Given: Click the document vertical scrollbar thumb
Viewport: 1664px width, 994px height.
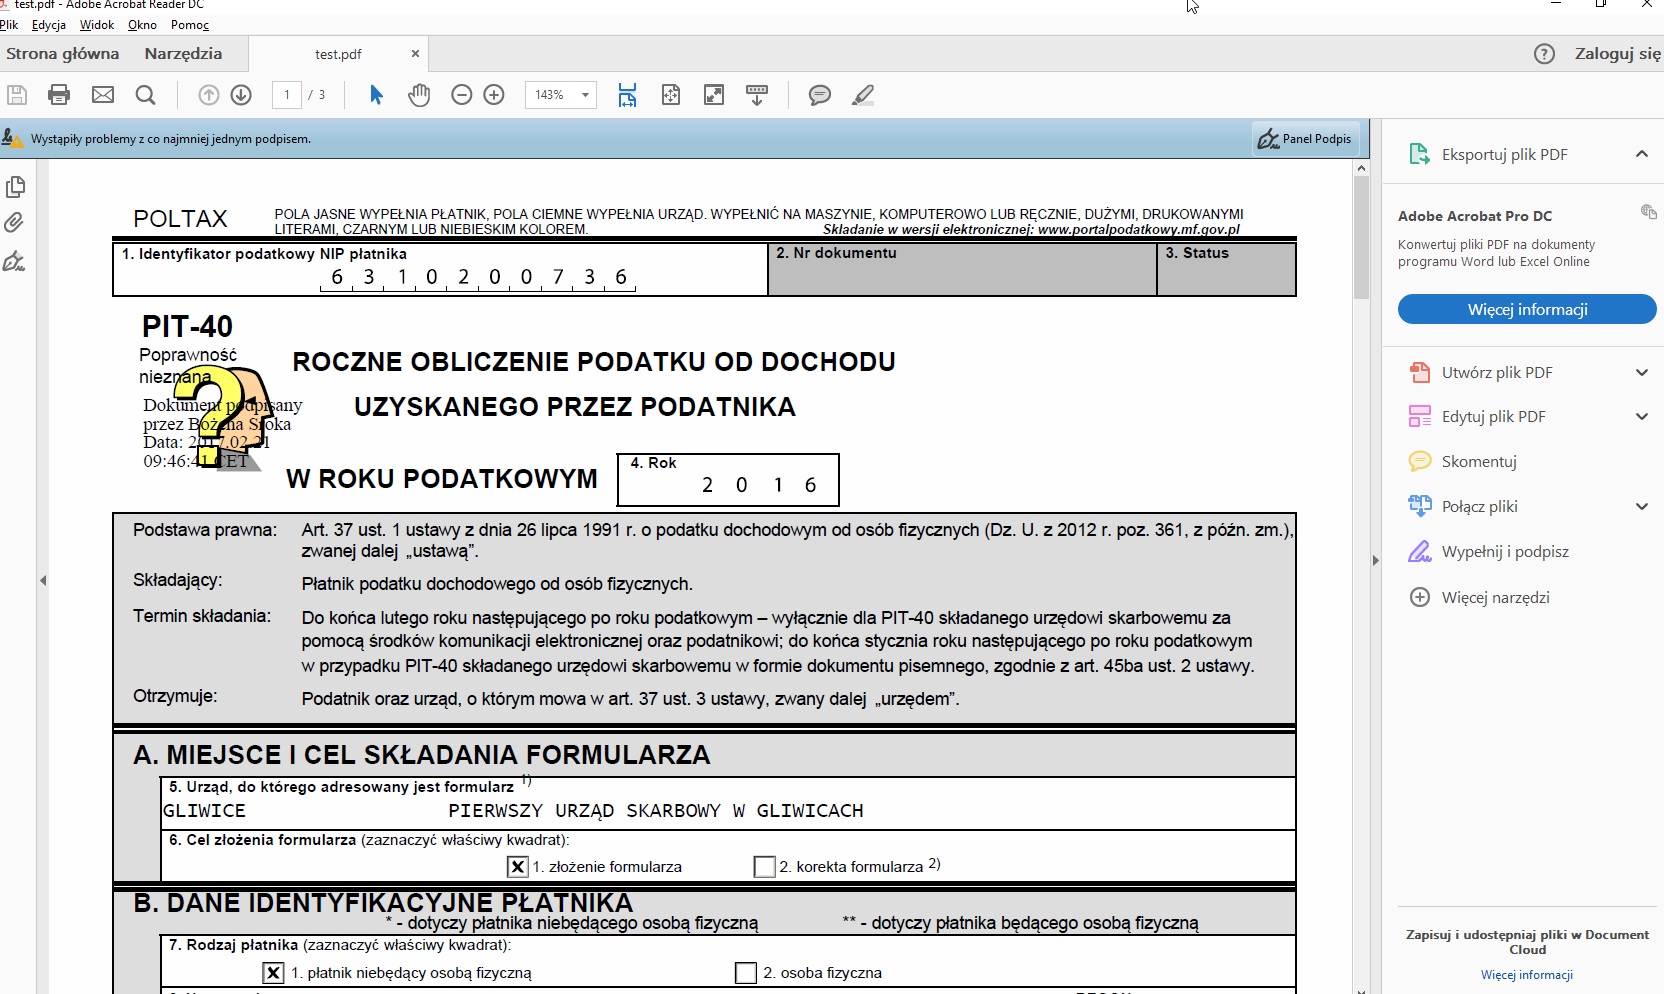Looking at the screenshot, I should [x=1361, y=238].
